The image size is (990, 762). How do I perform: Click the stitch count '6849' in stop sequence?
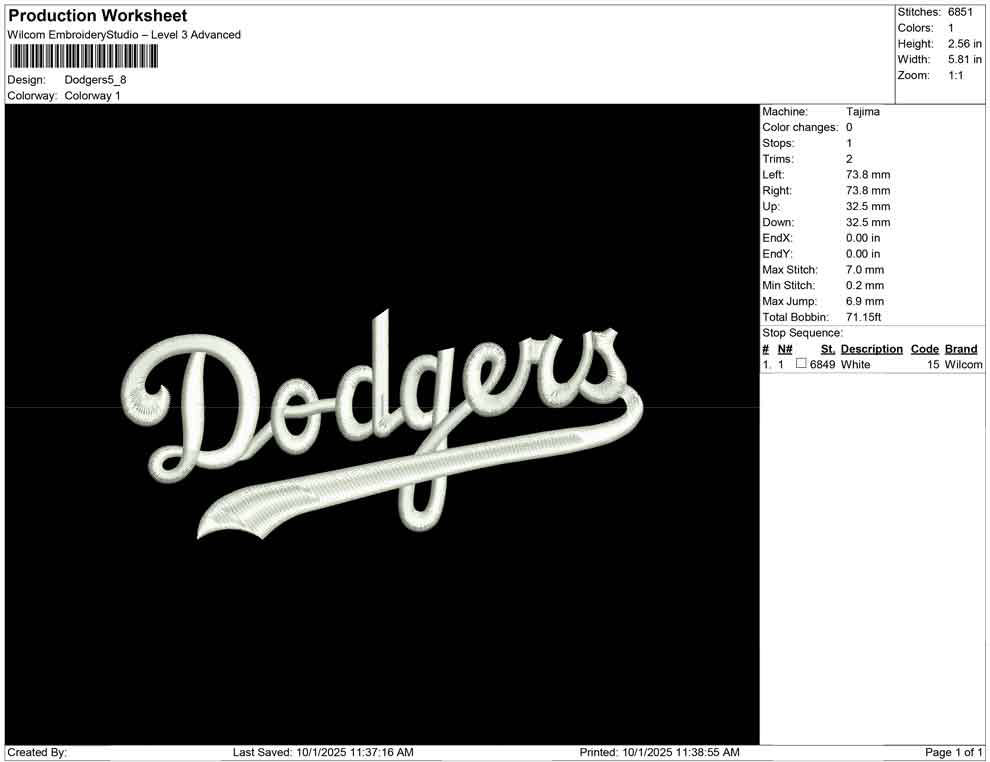(822, 364)
